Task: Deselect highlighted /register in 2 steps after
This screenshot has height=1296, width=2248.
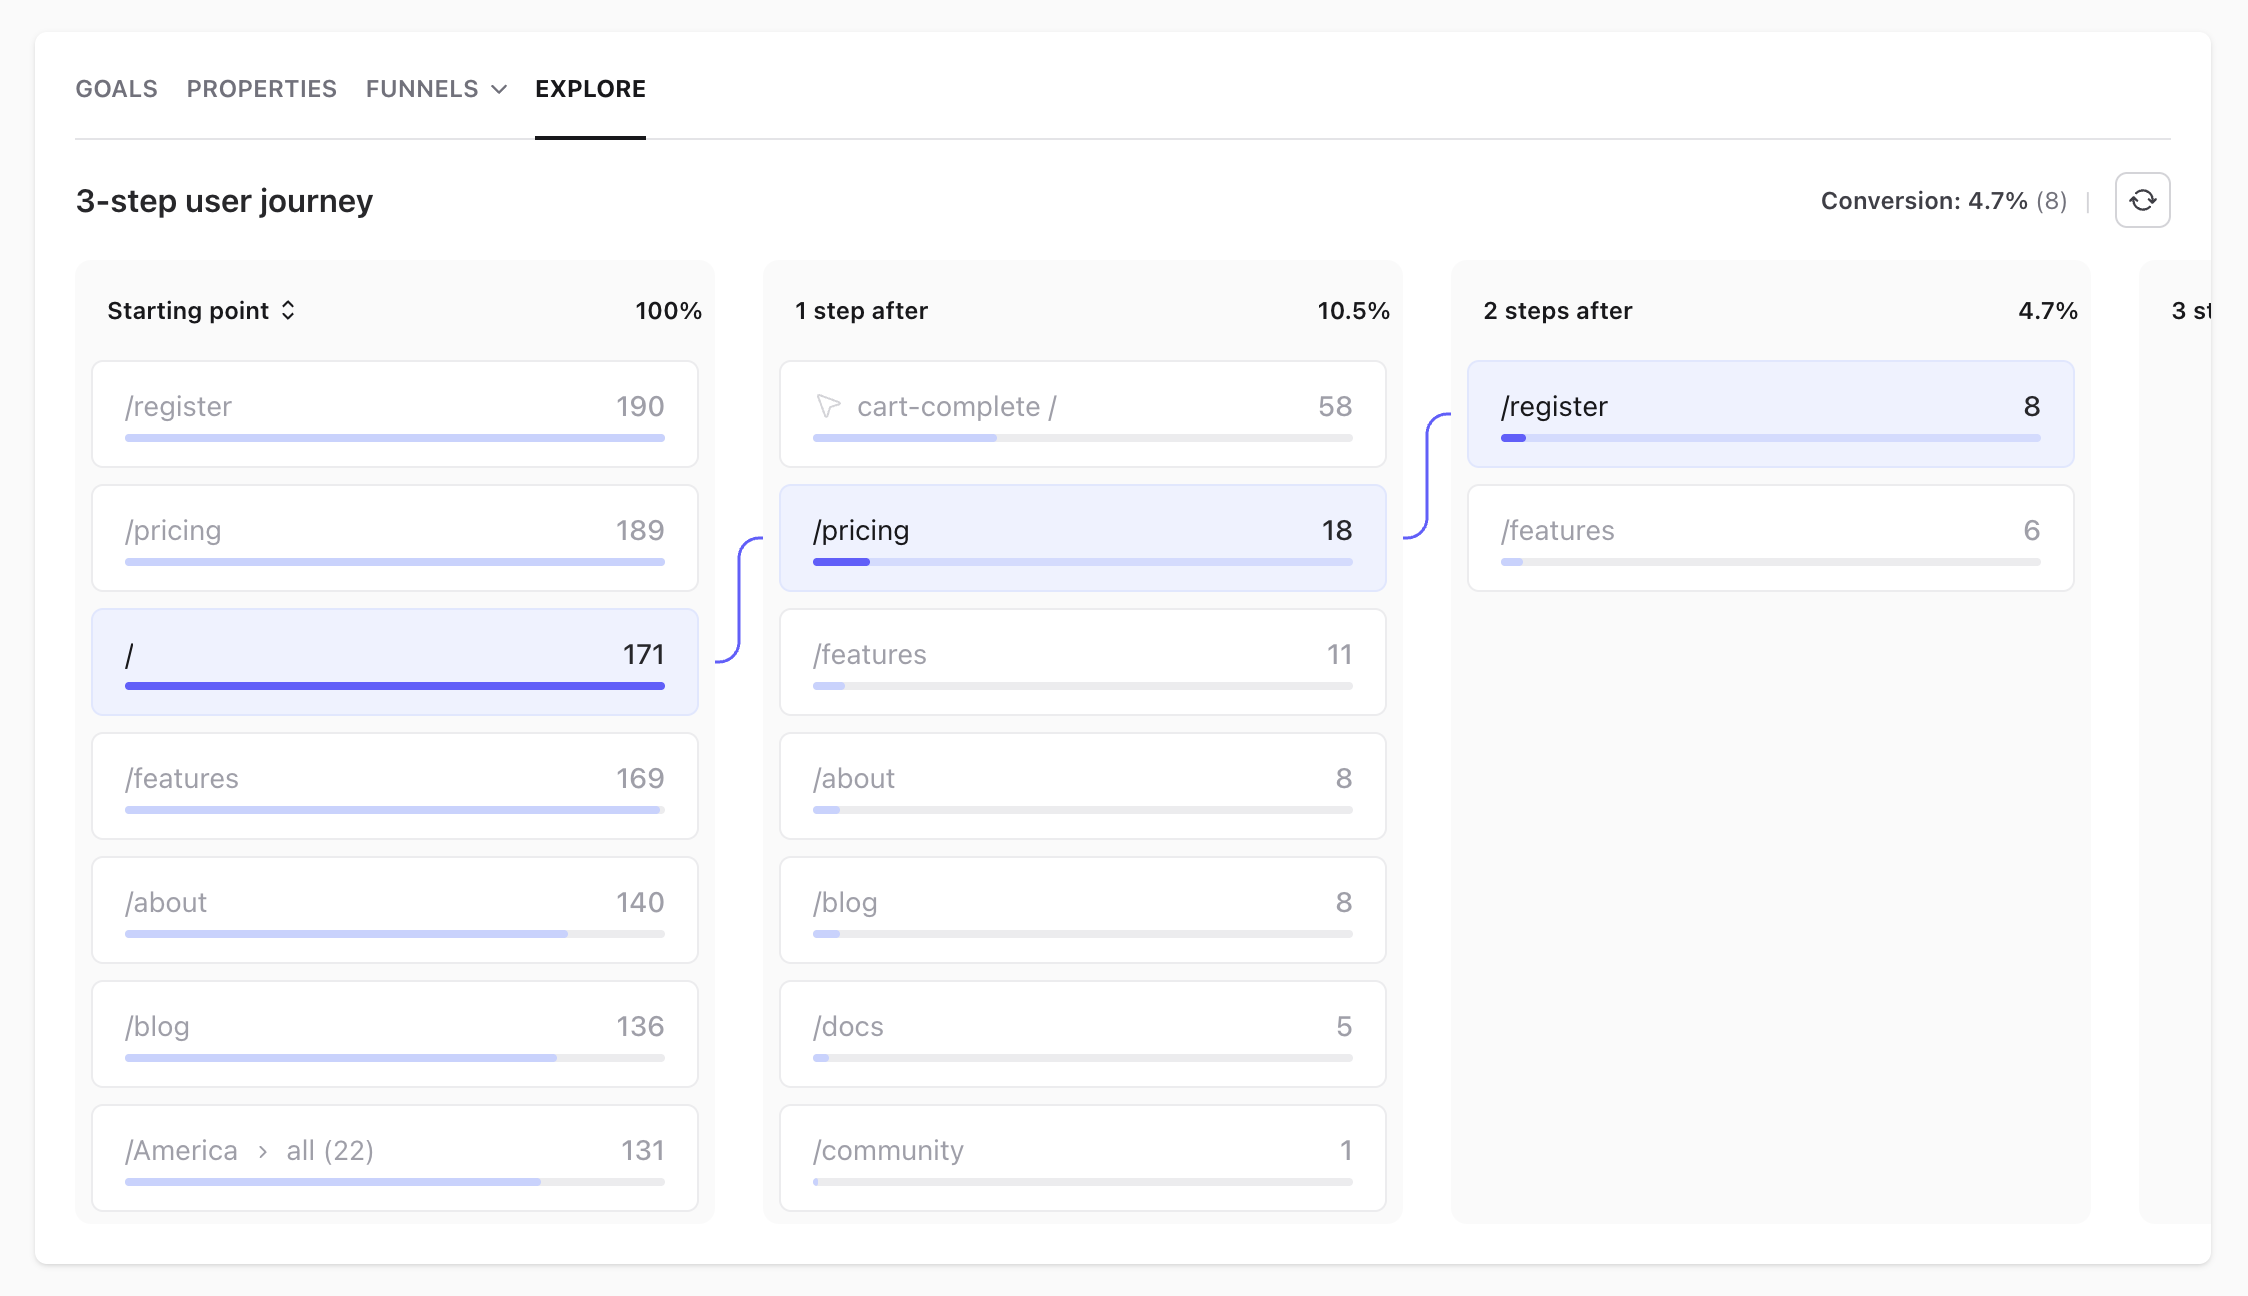Action: point(1770,413)
